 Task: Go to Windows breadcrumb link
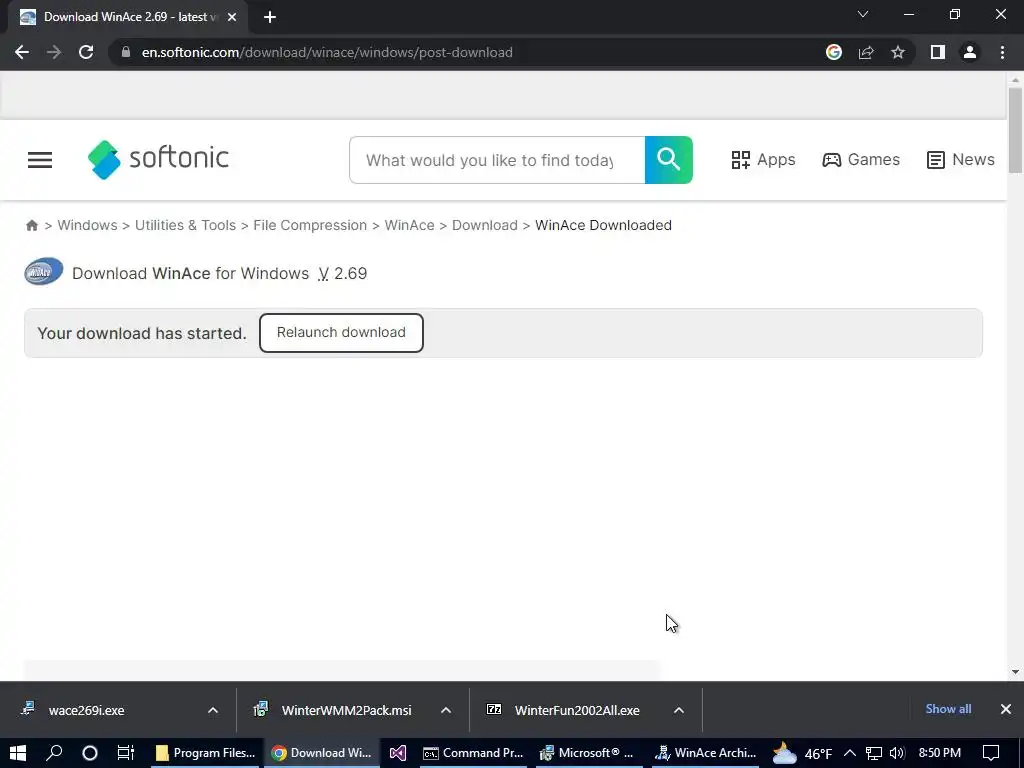click(88, 225)
